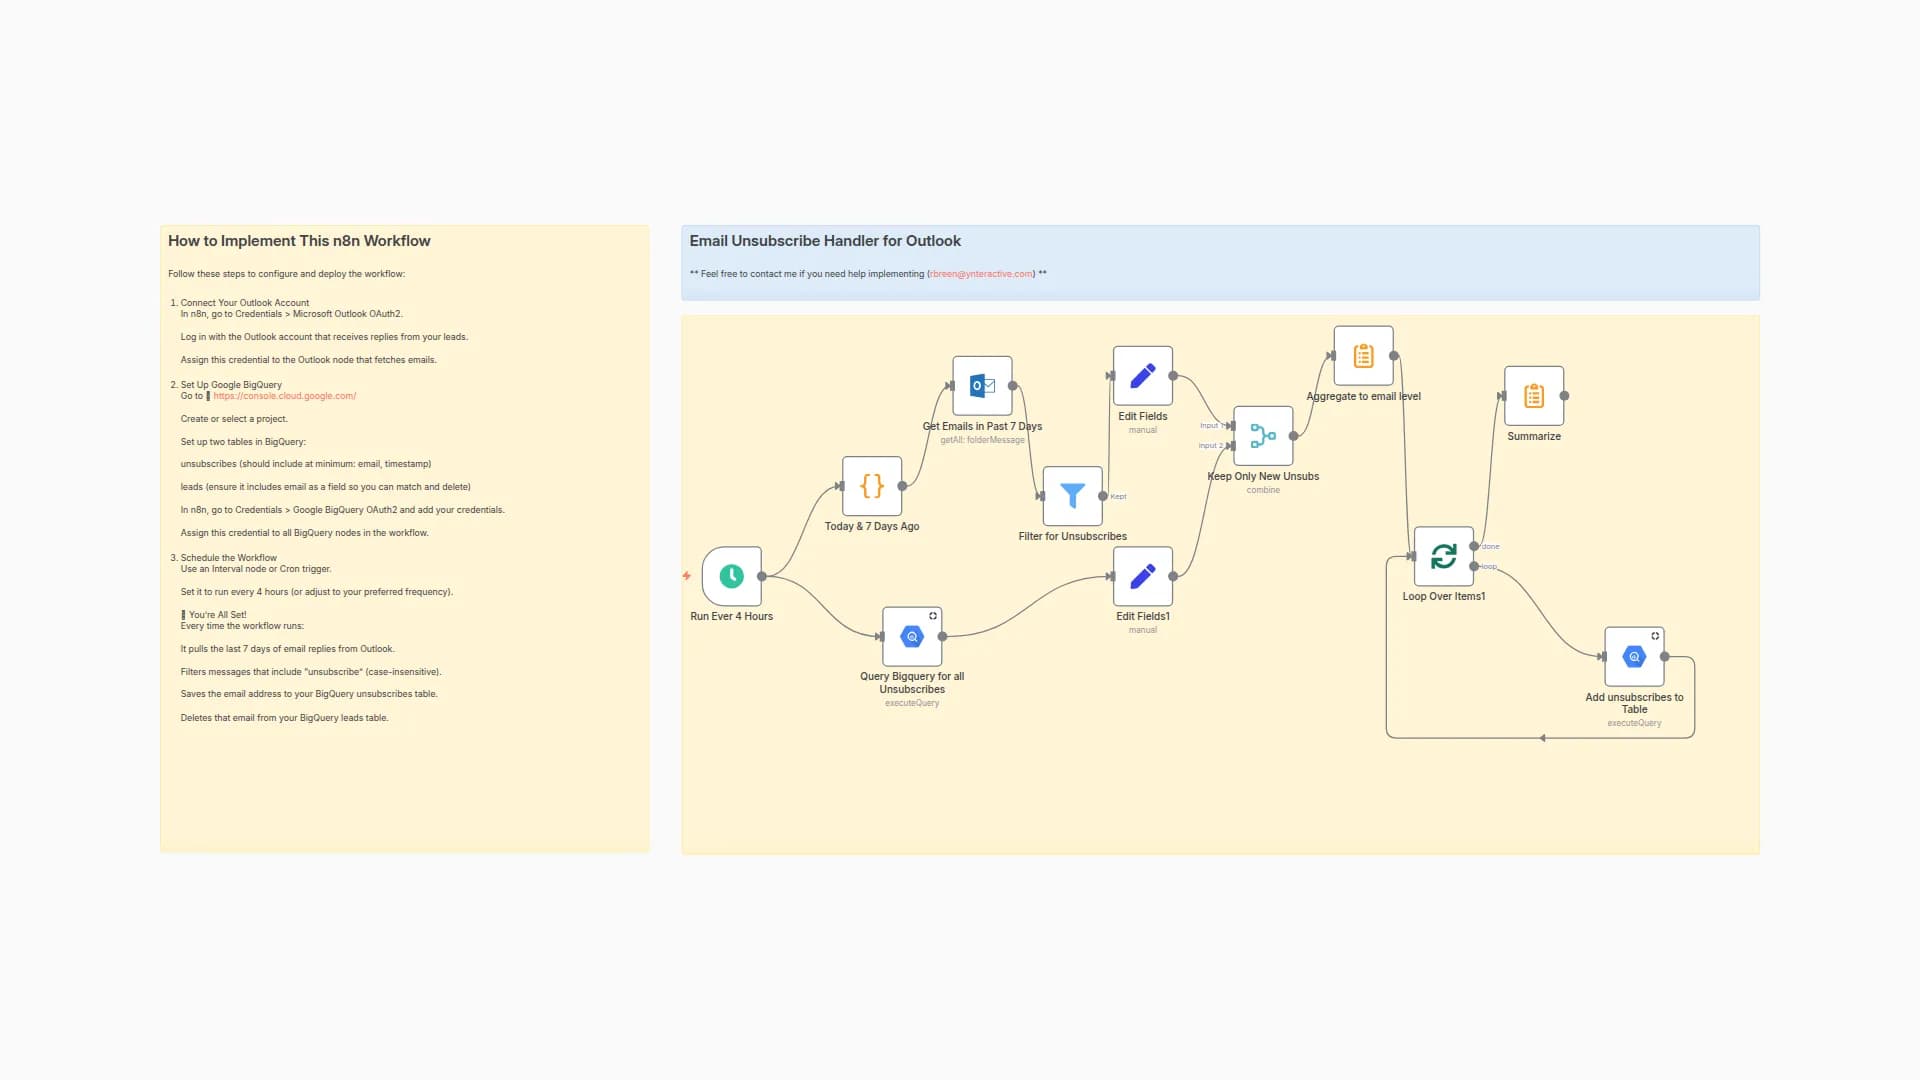Select the Add unsubscribes to Table node
Image resolution: width=1920 pixels, height=1080 pixels.
click(1633, 657)
